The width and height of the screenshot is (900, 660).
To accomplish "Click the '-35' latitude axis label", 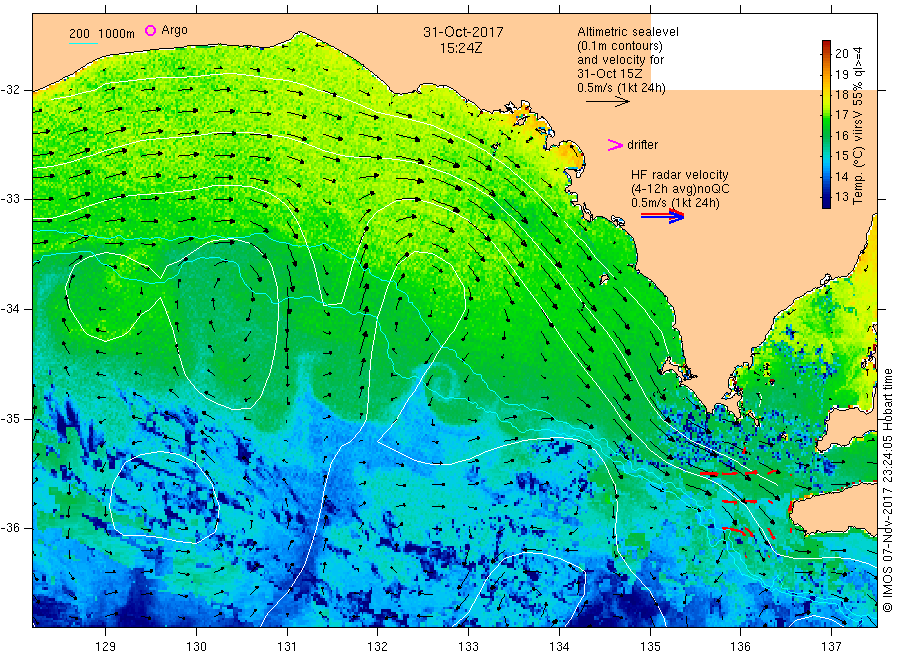I will coord(10,419).
